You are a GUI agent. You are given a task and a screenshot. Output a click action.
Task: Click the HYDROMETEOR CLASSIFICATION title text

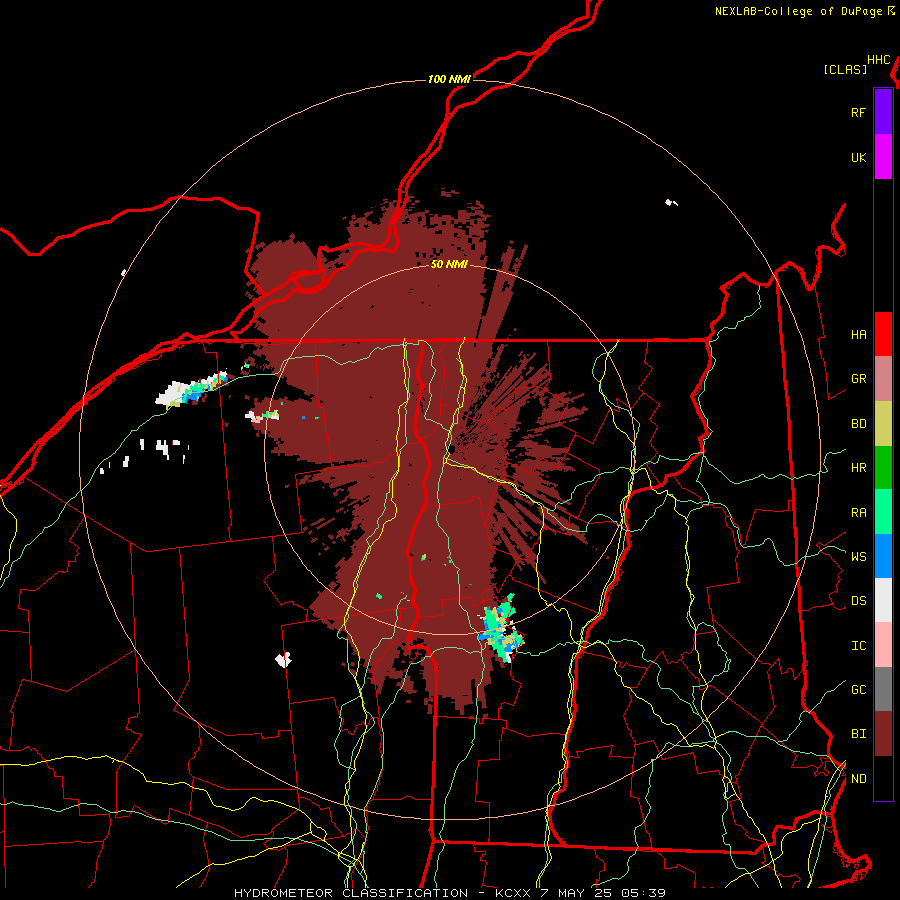351,893
